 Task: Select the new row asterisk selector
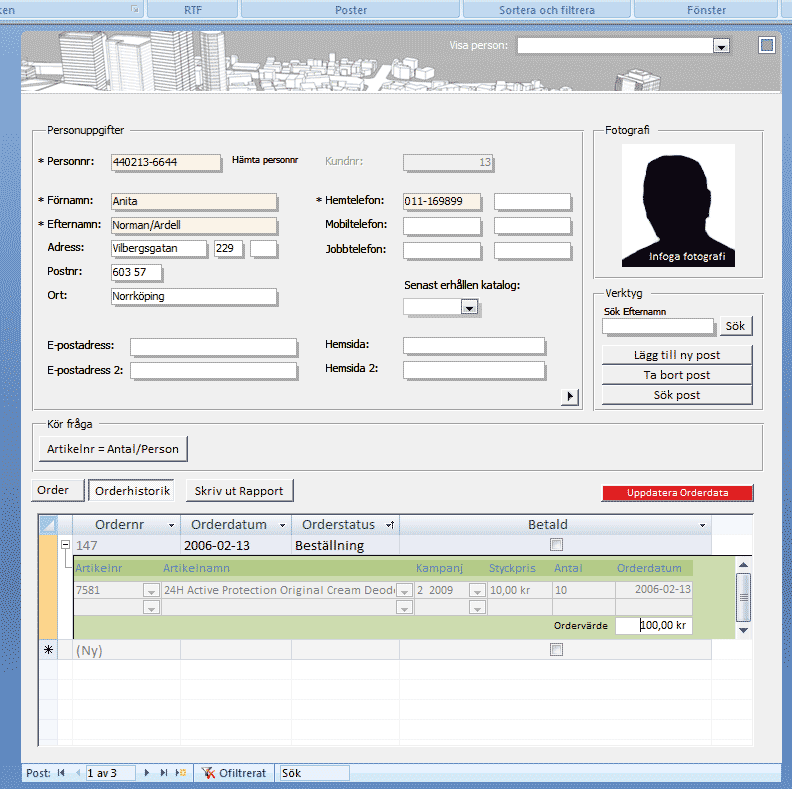tap(48, 650)
